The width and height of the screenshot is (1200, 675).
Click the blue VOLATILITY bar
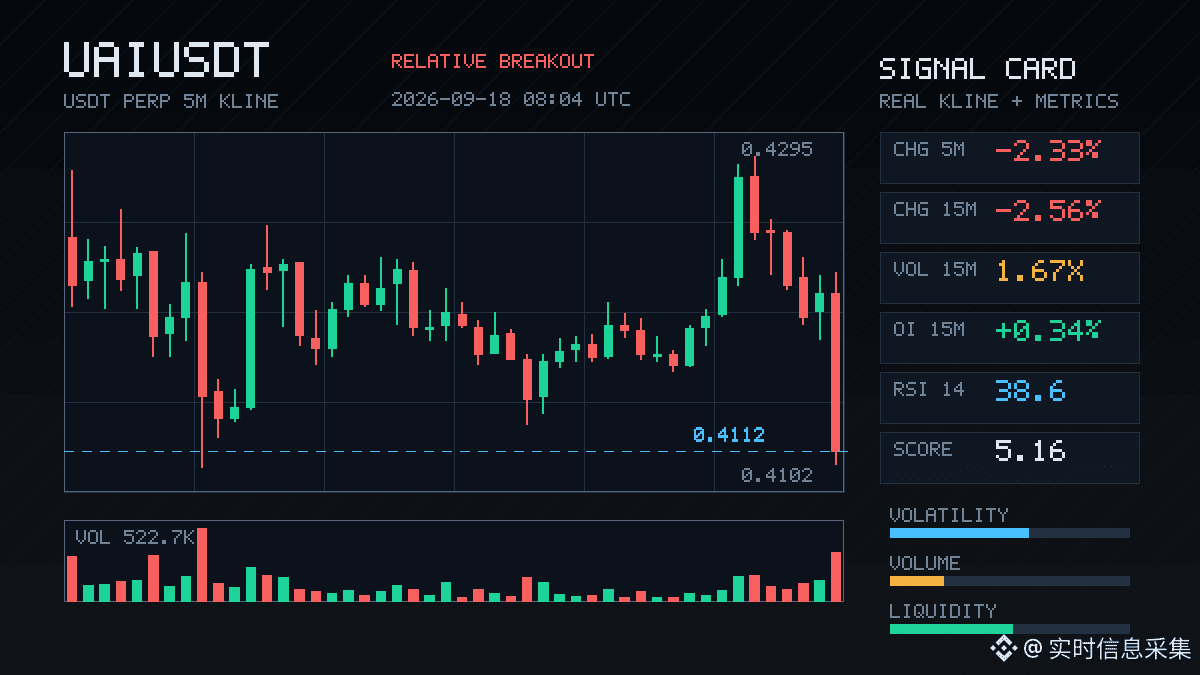pos(959,533)
